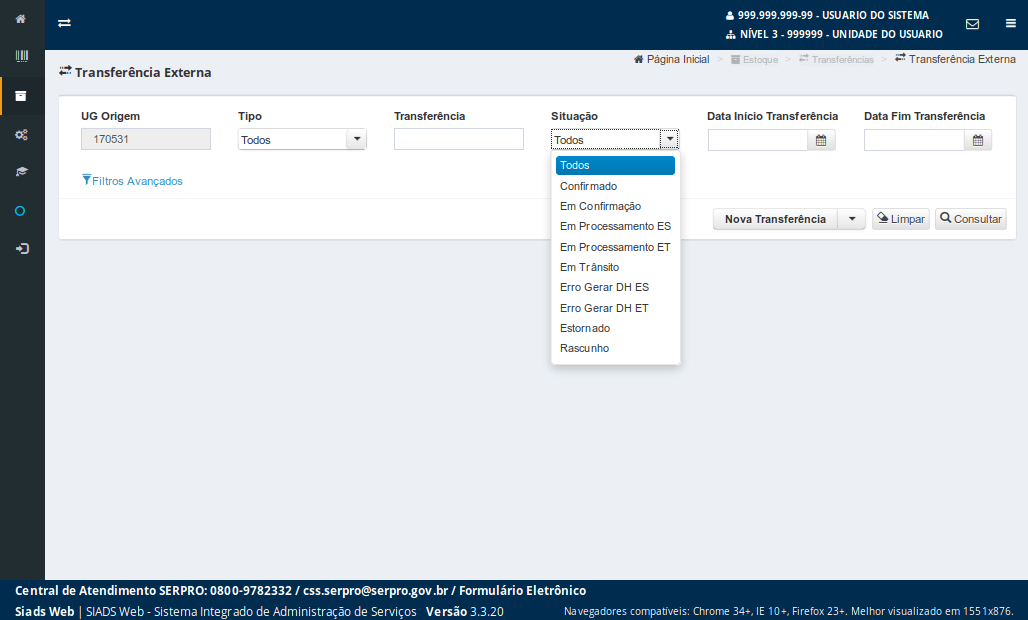The width and height of the screenshot is (1028, 620).
Task: Click the Limpar button
Action: click(x=901, y=219)
